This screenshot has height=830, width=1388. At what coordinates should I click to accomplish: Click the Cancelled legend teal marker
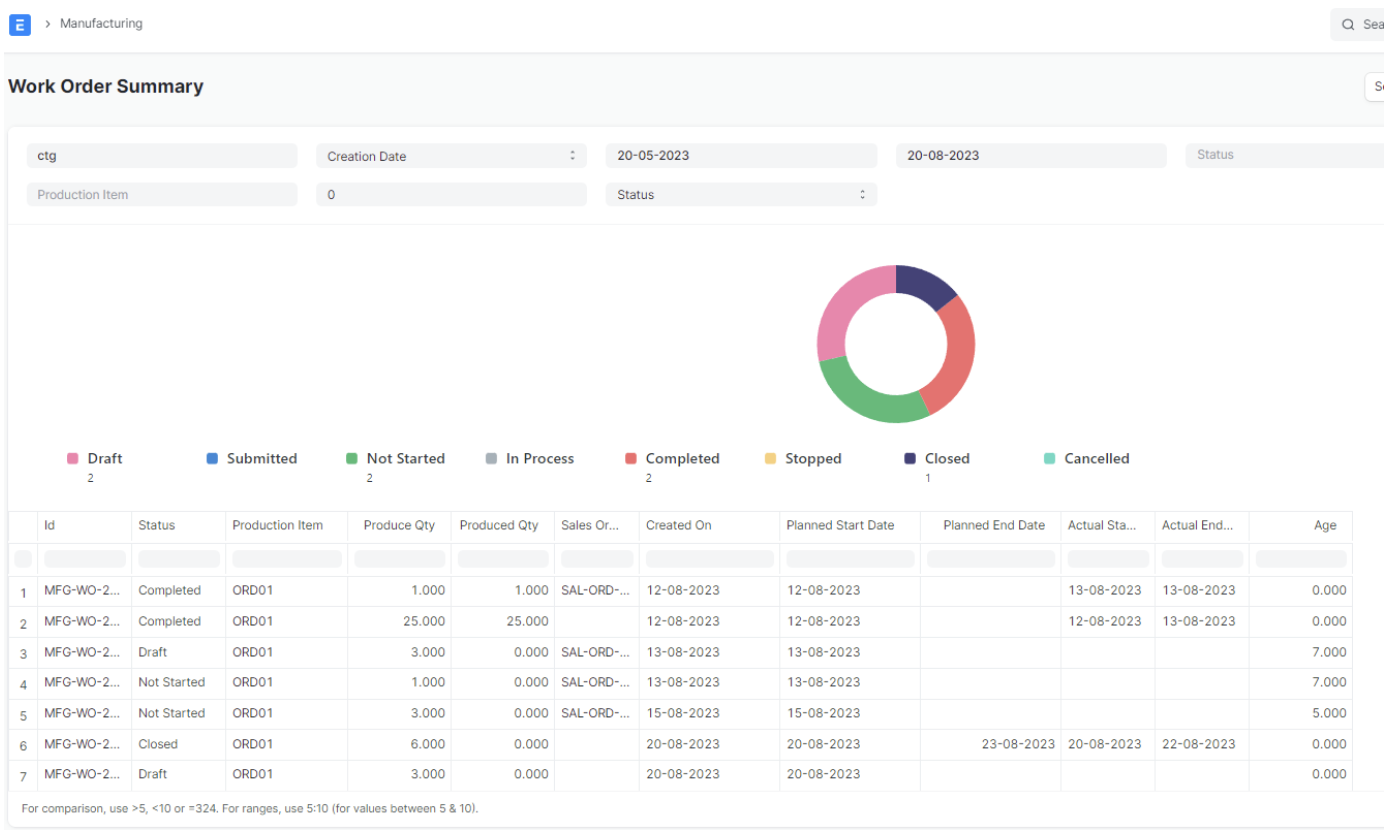click(x=1049, y=459)
